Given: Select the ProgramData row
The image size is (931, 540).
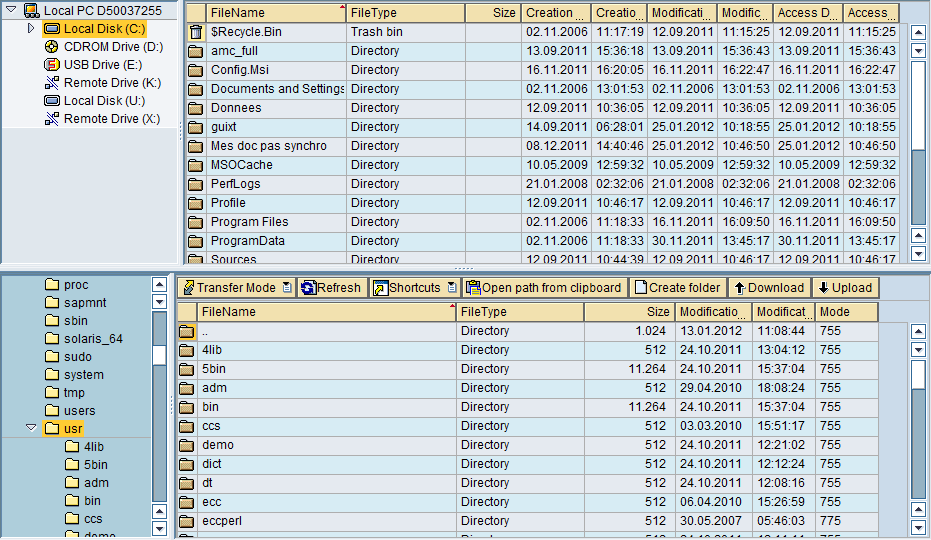Looking at the screenshot, I should [543, 241].
